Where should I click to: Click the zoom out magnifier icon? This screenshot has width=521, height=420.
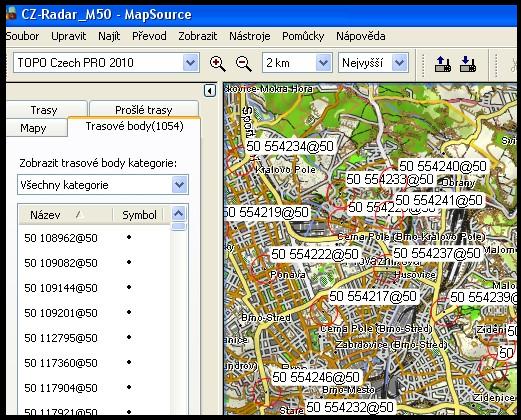[x=243, y=63]
